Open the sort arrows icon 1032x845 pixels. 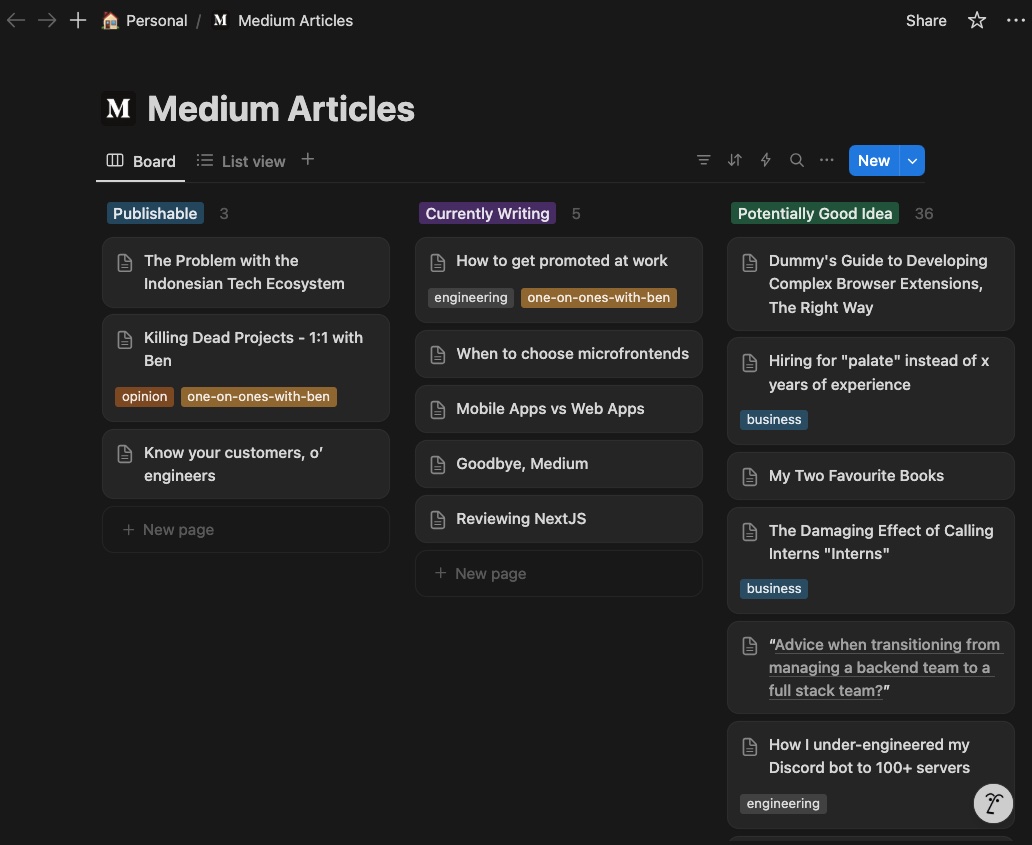pos(735,160)
